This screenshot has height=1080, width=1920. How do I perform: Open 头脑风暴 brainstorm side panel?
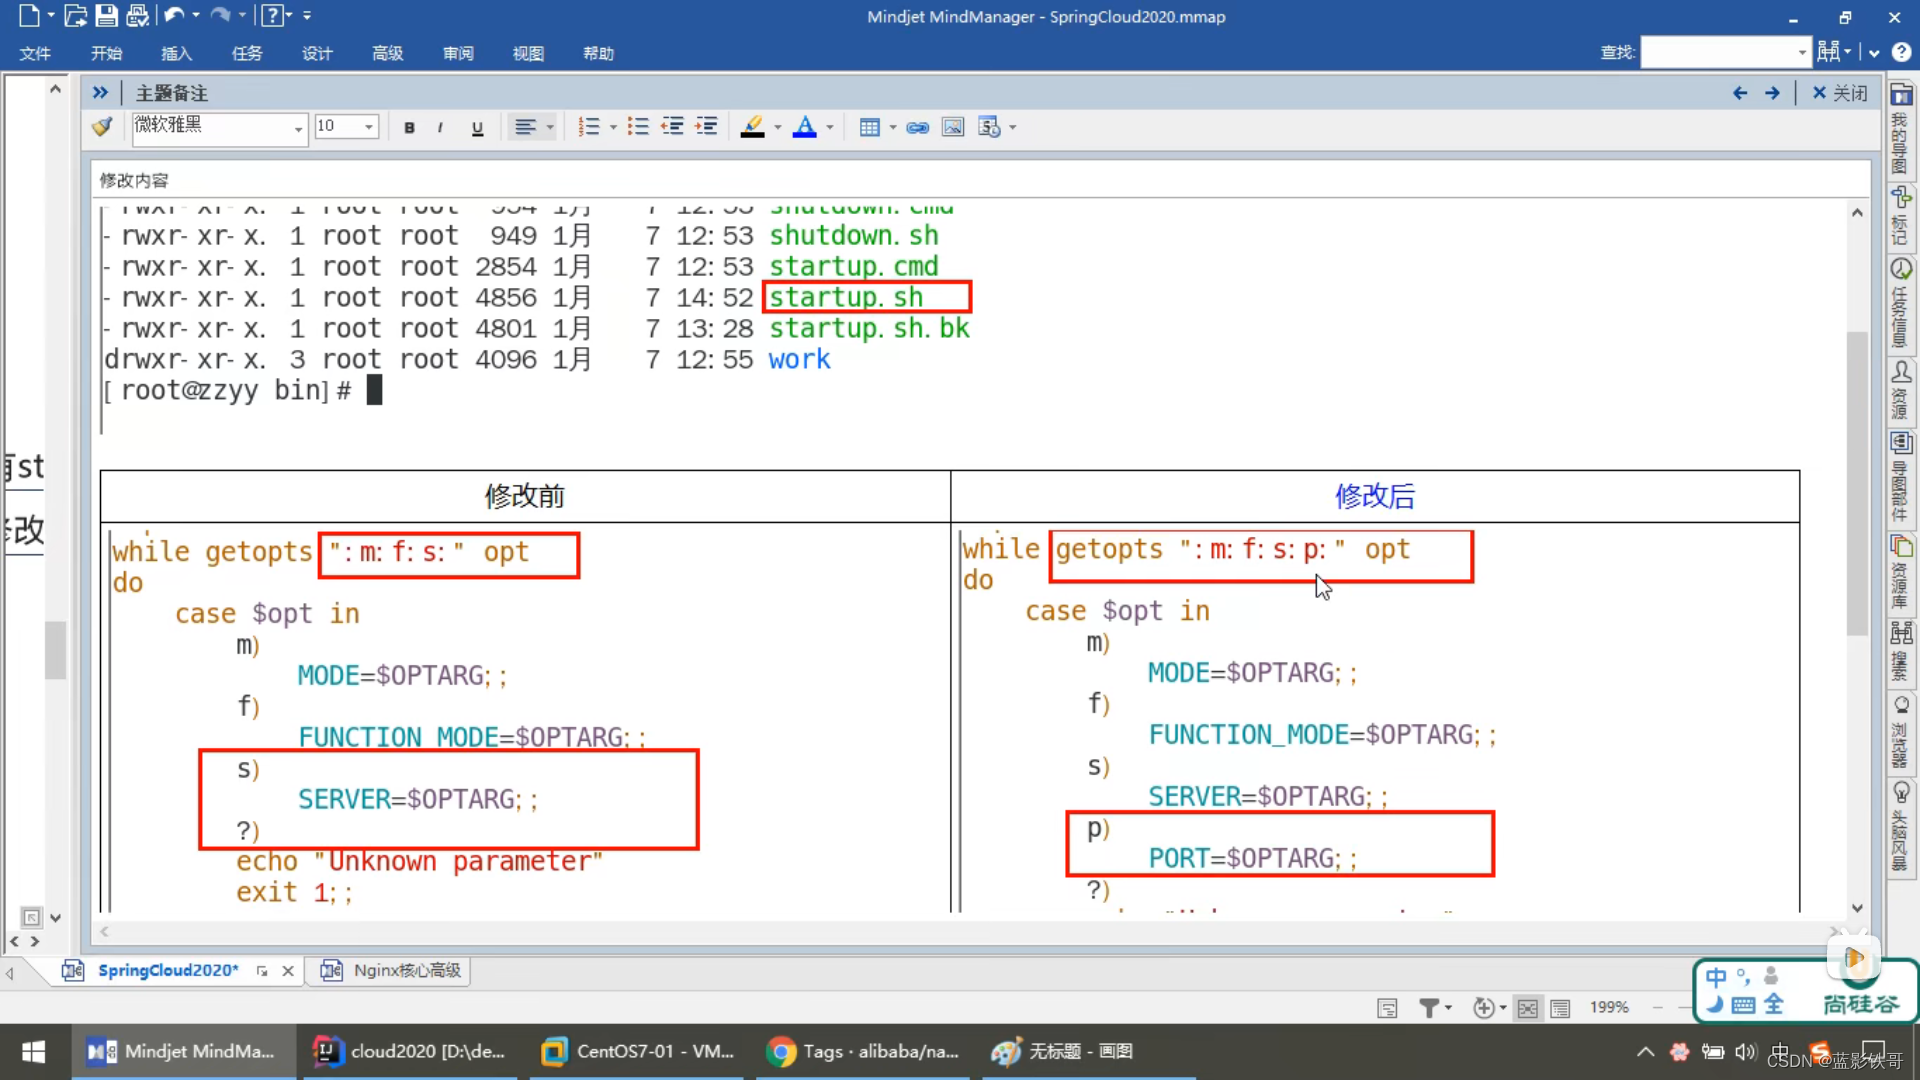click(1900, 826)
